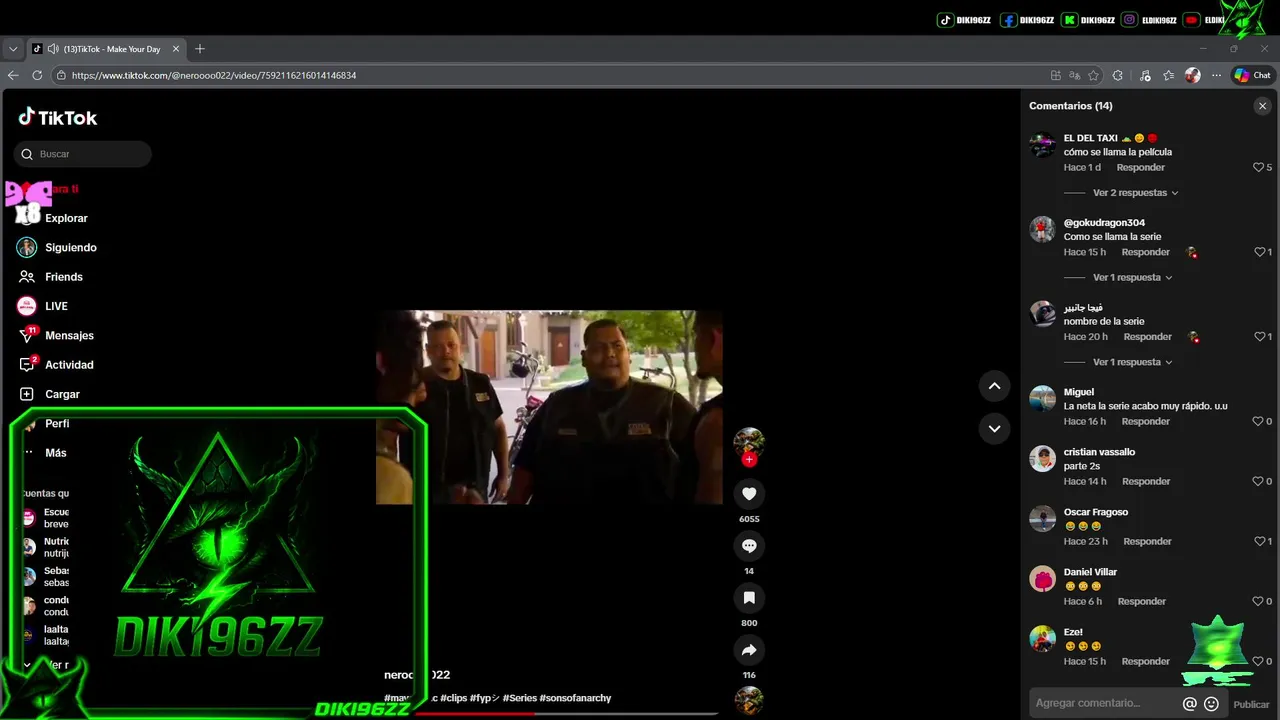Click the browser profile avatar
Image resolution: width=1280 pixels, height=720 pixels.
click(x=1192, y=75)
